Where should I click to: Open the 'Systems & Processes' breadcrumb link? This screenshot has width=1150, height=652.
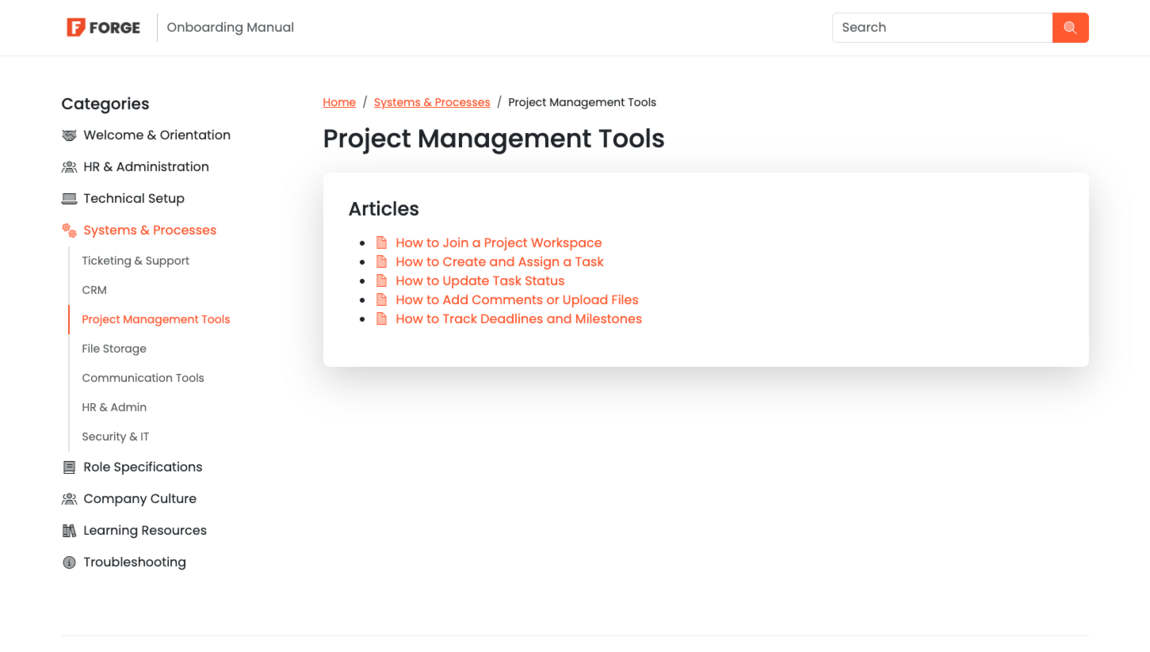[x=432, y=102]
